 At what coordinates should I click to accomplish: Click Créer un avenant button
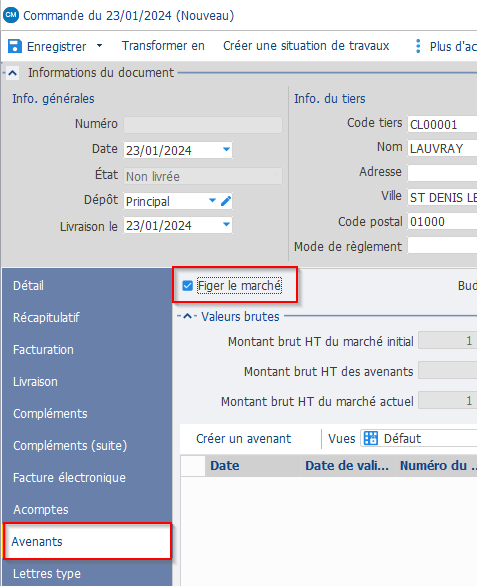(x=243, y=438)
